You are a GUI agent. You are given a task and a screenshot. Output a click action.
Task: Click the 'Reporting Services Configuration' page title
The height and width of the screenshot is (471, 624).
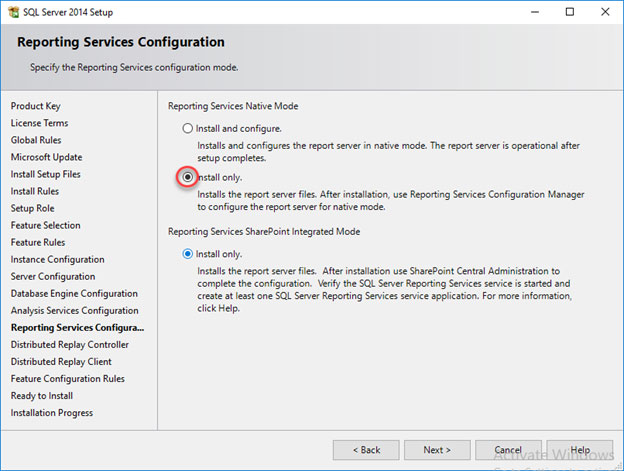coord(121,42)
